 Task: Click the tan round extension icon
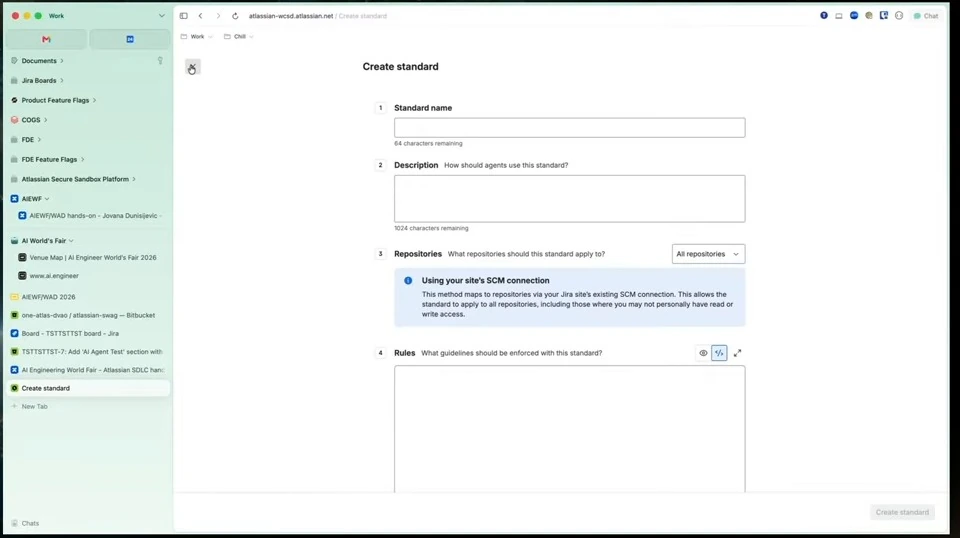[x=869, y=16]
